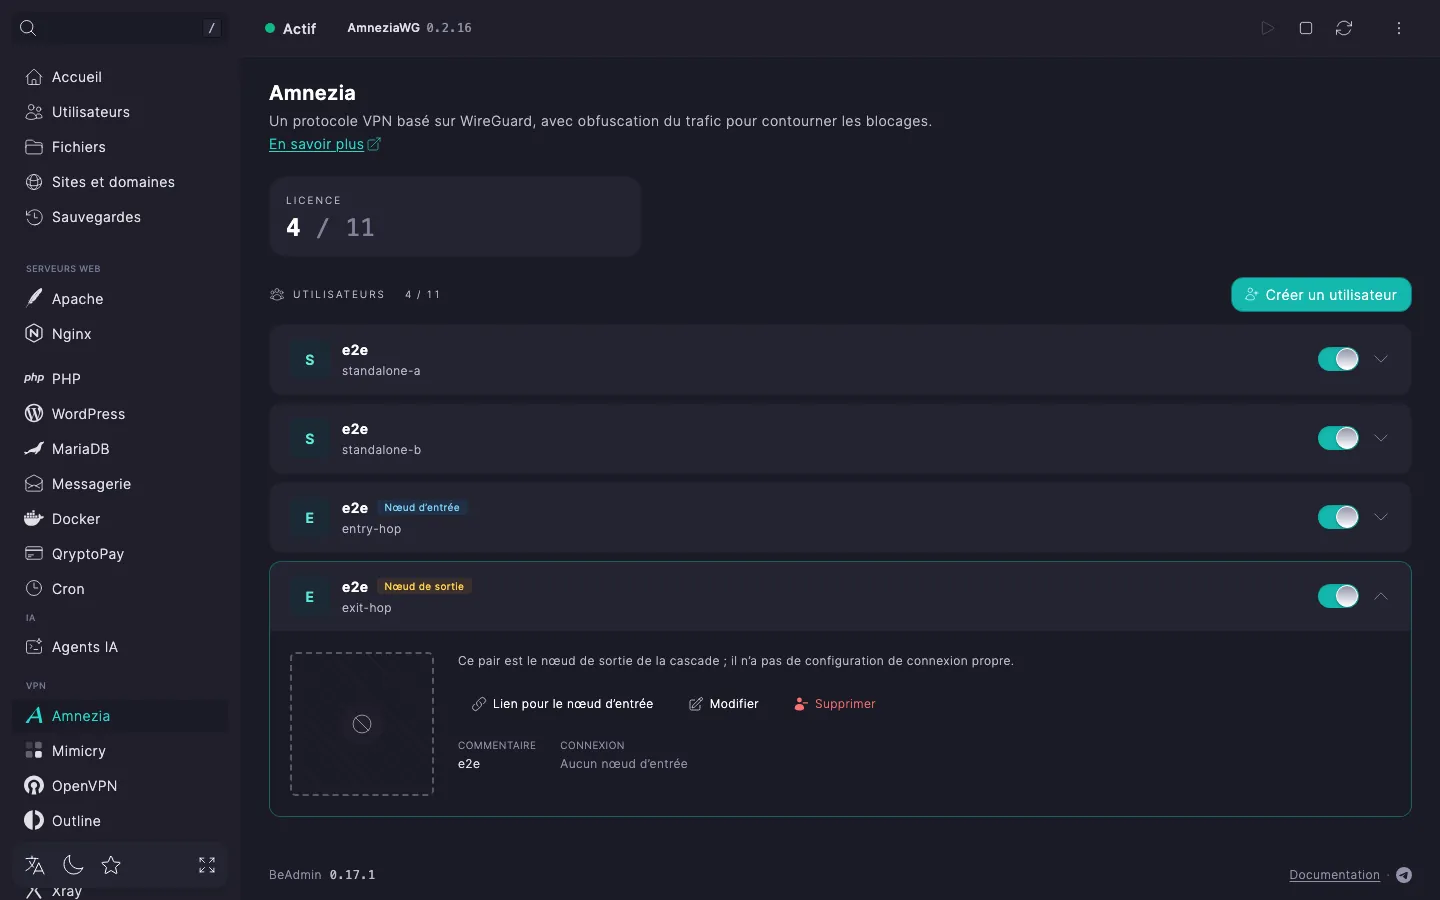The height and width of the screenshot is (900, 1440).
Task: Click the Nginx hexagon icon
Action: coord(34,333)
